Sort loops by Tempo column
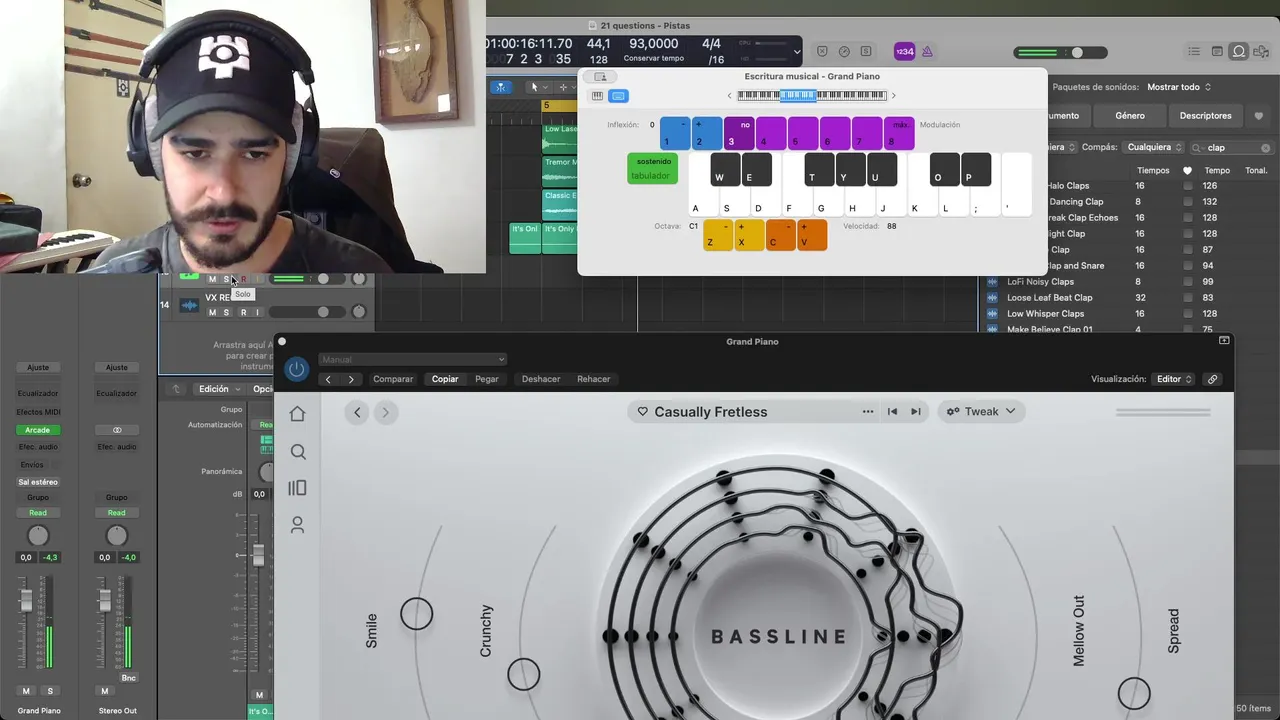The height and width of the screenshot is (720, 1280). coord(1217,171)
